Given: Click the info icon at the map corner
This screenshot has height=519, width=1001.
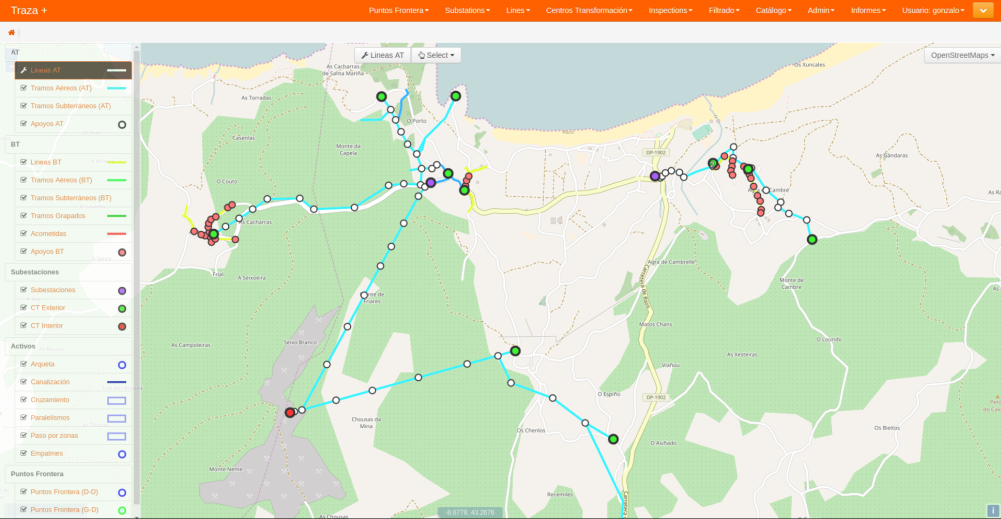Looking at the screenshot, I should (x=993, y=511).
